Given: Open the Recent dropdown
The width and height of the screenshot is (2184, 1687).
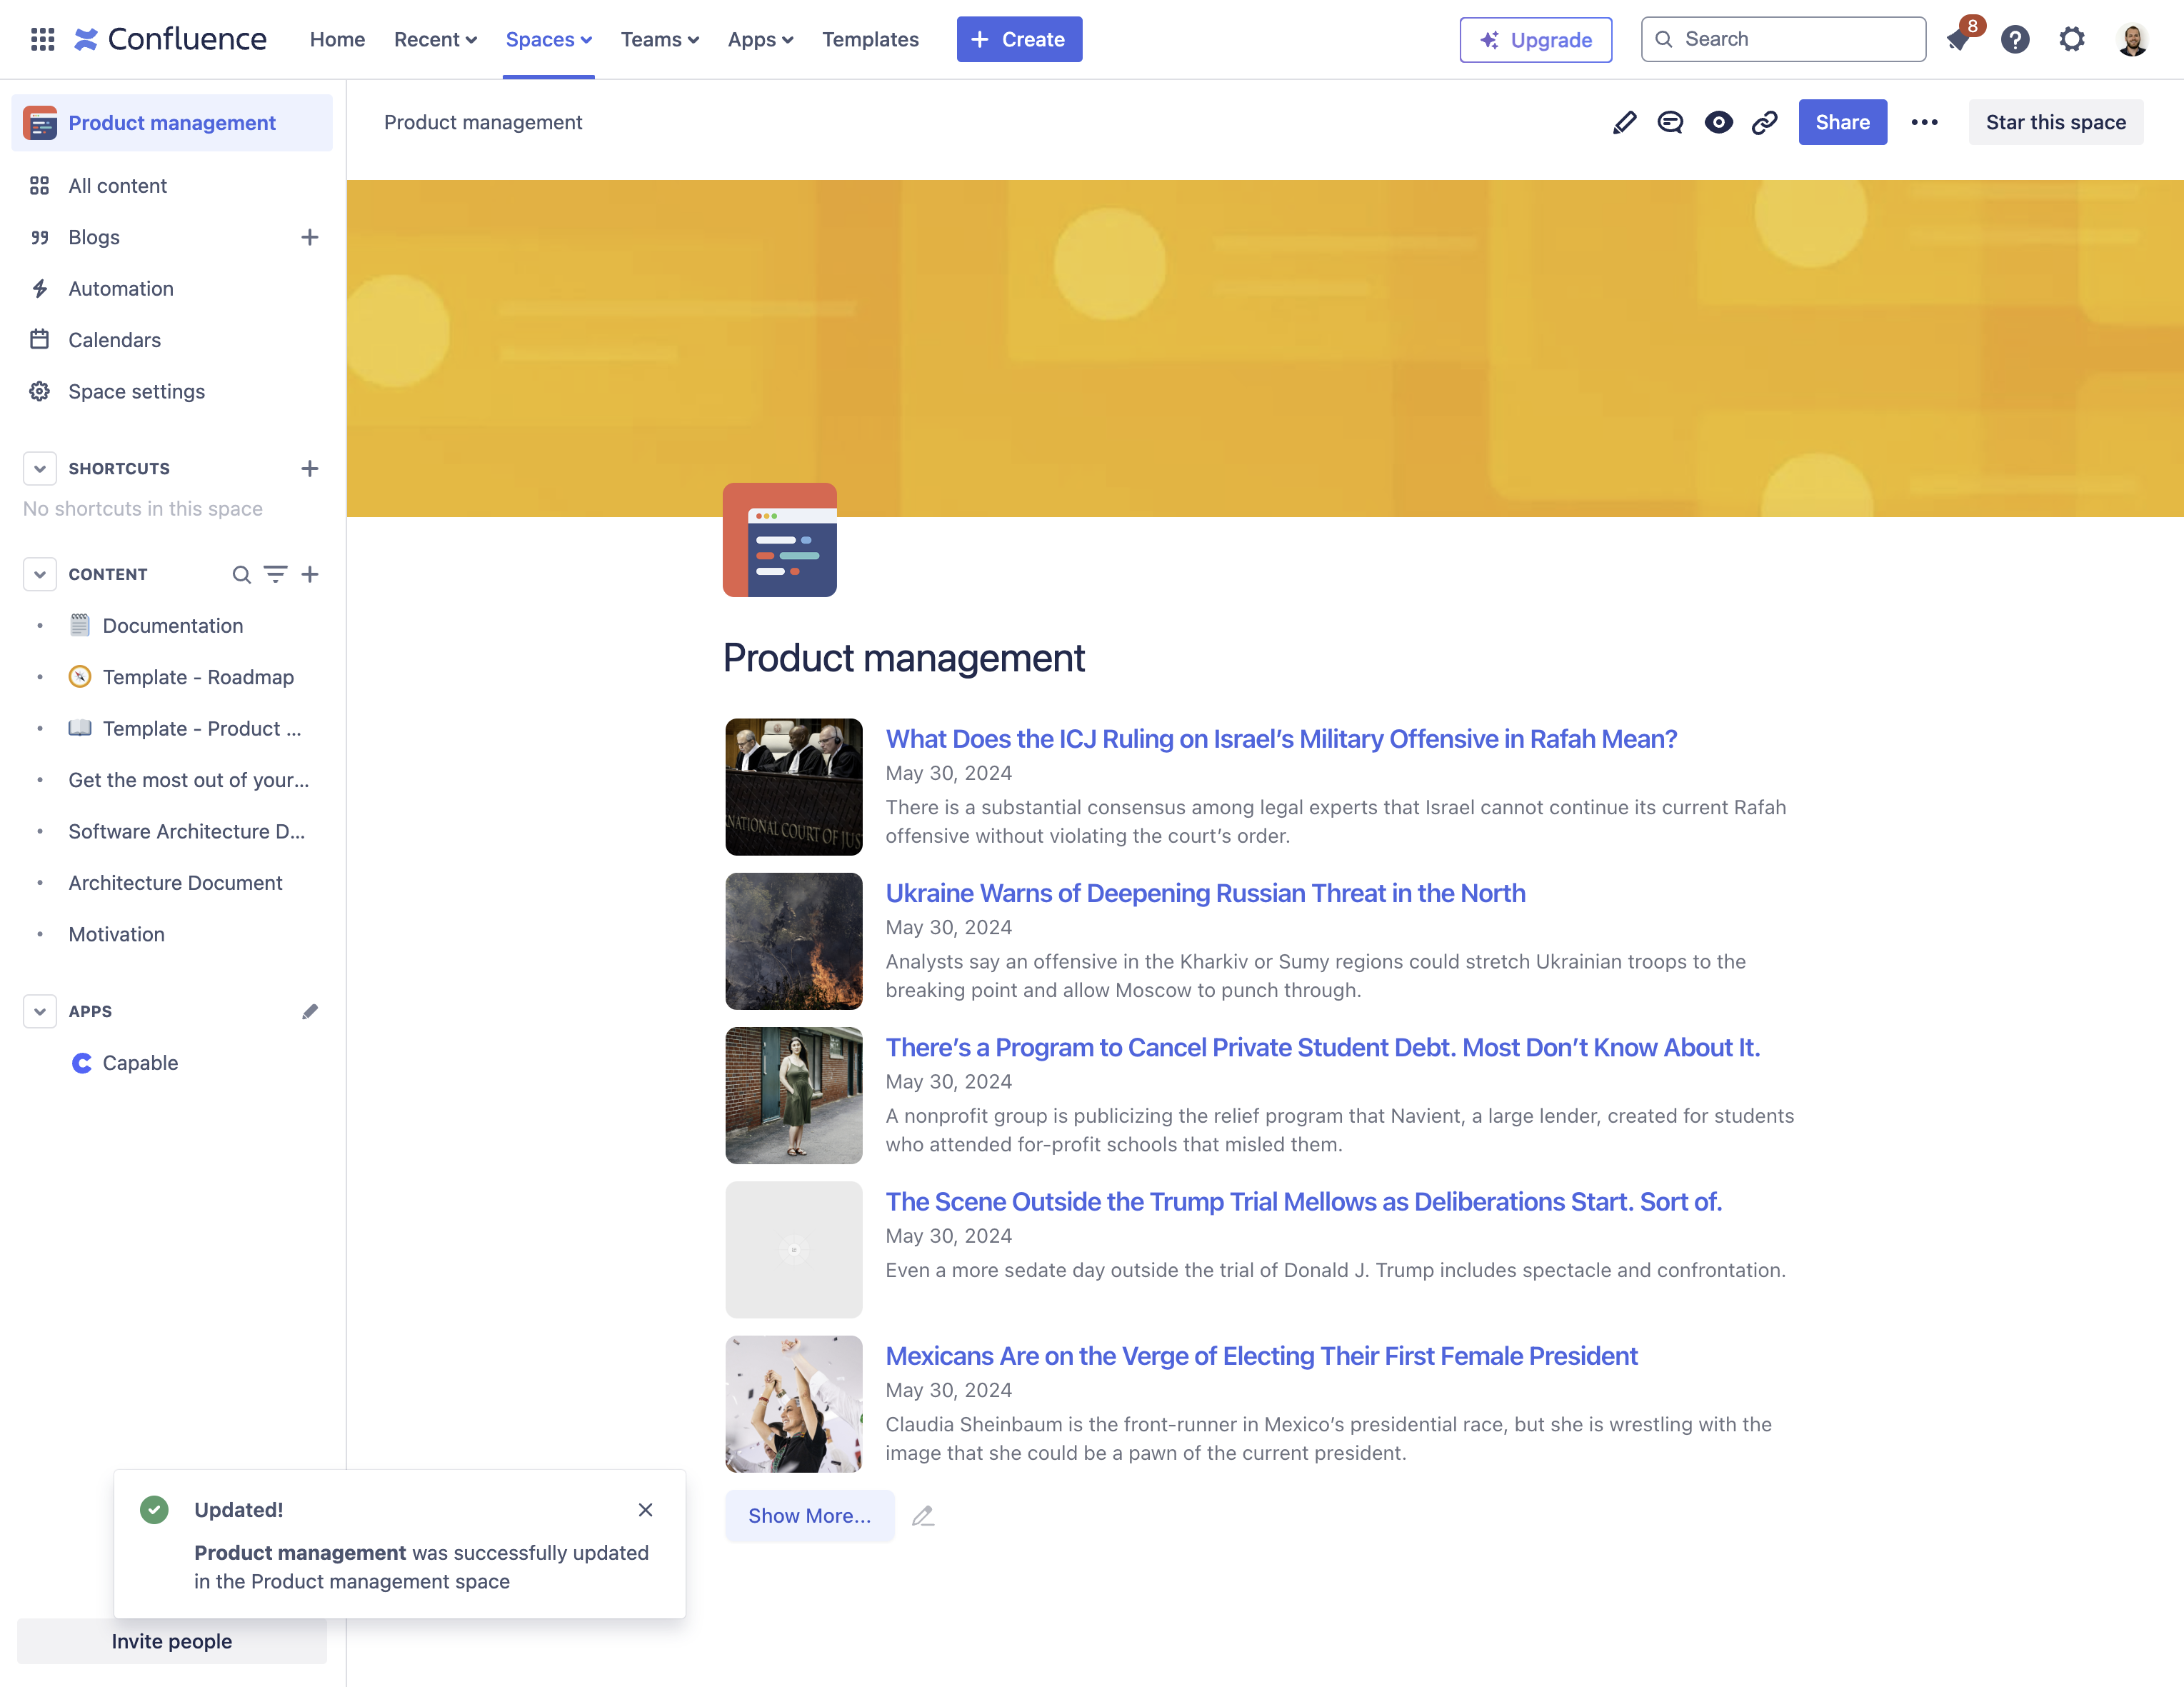Looking at the screenshot, I should pos(435,39).
